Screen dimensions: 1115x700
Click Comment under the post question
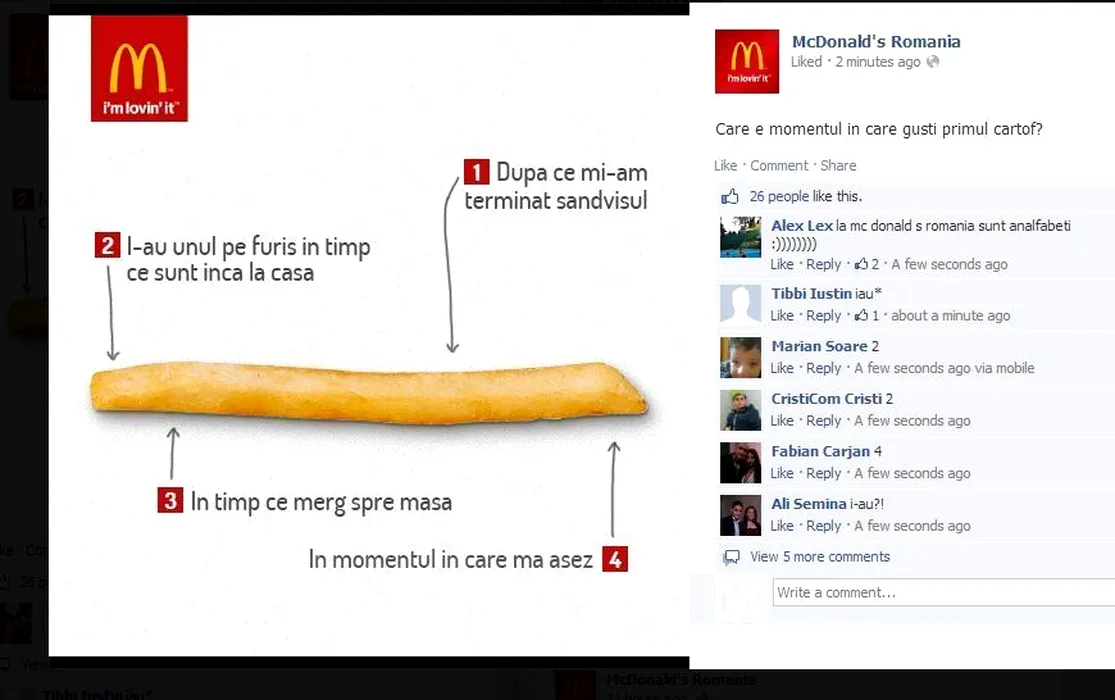click(x=779, y=165)
